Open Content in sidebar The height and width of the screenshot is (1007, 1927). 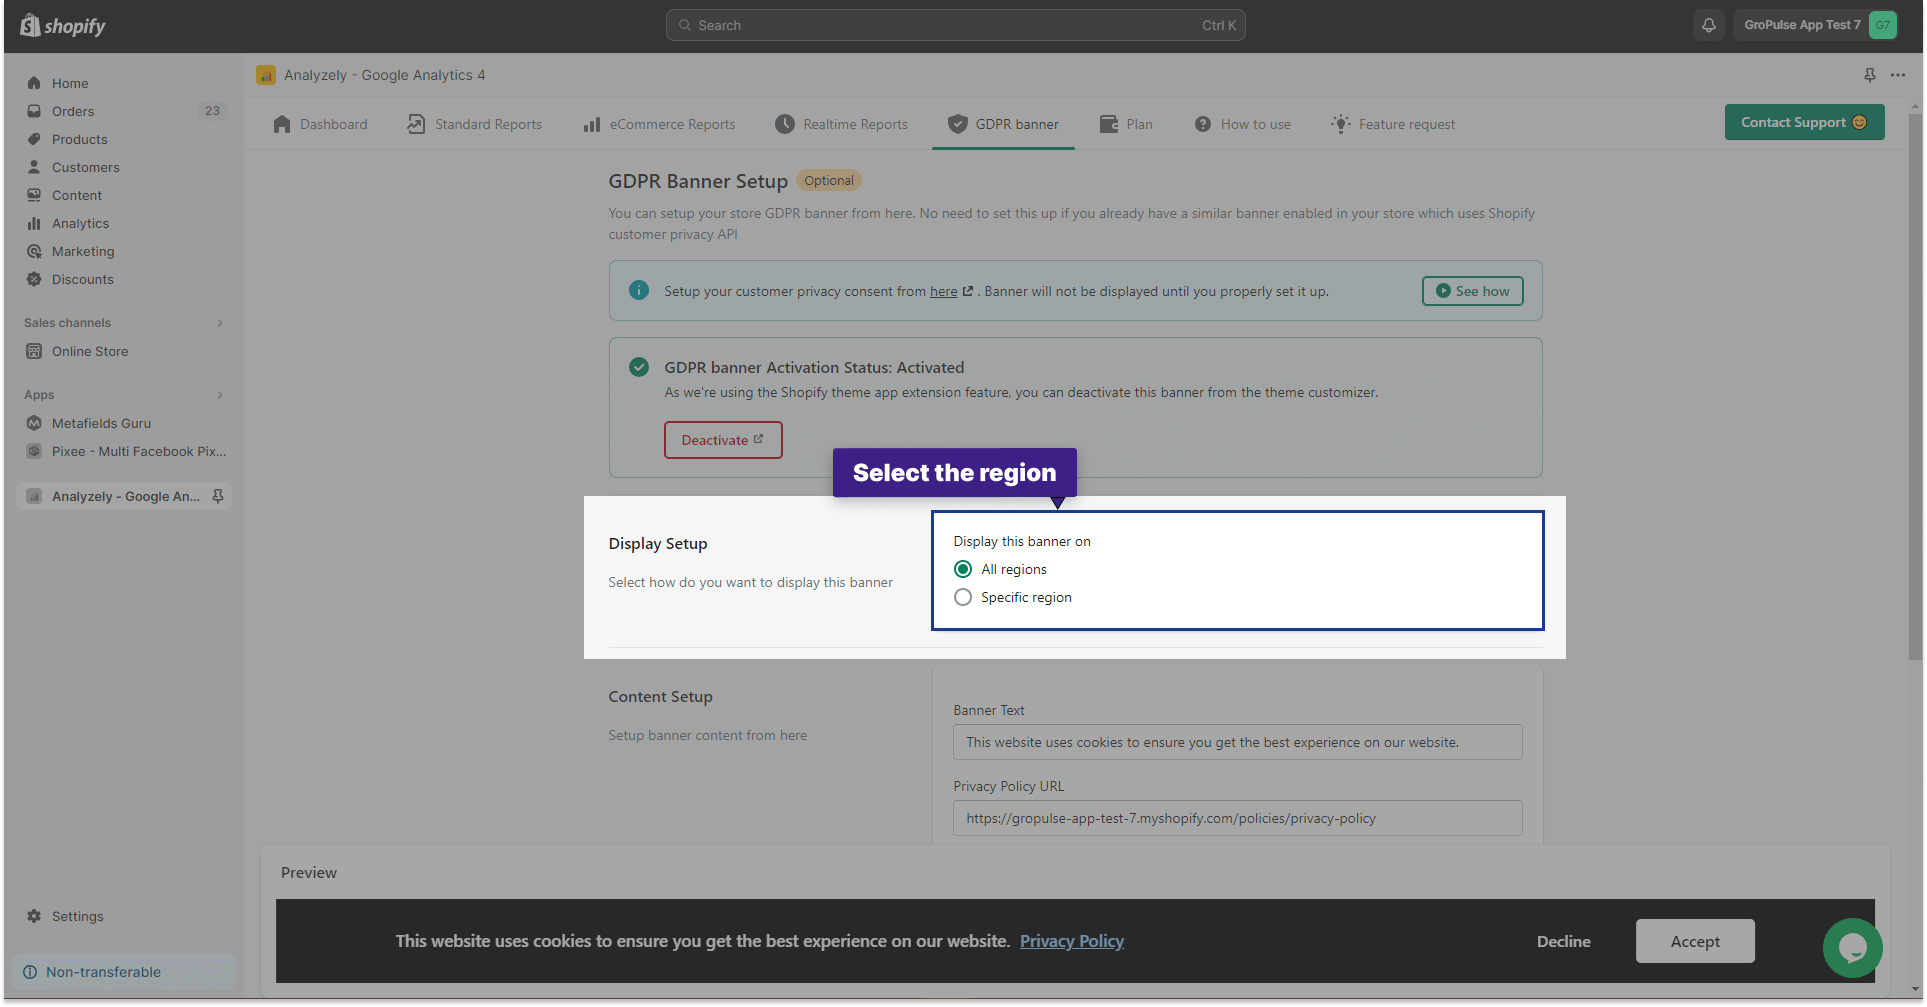point(77,195)
